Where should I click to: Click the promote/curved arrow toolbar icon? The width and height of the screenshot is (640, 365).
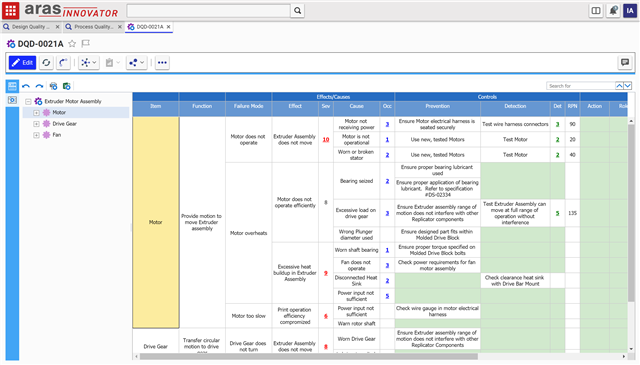[x=63, y=62]
